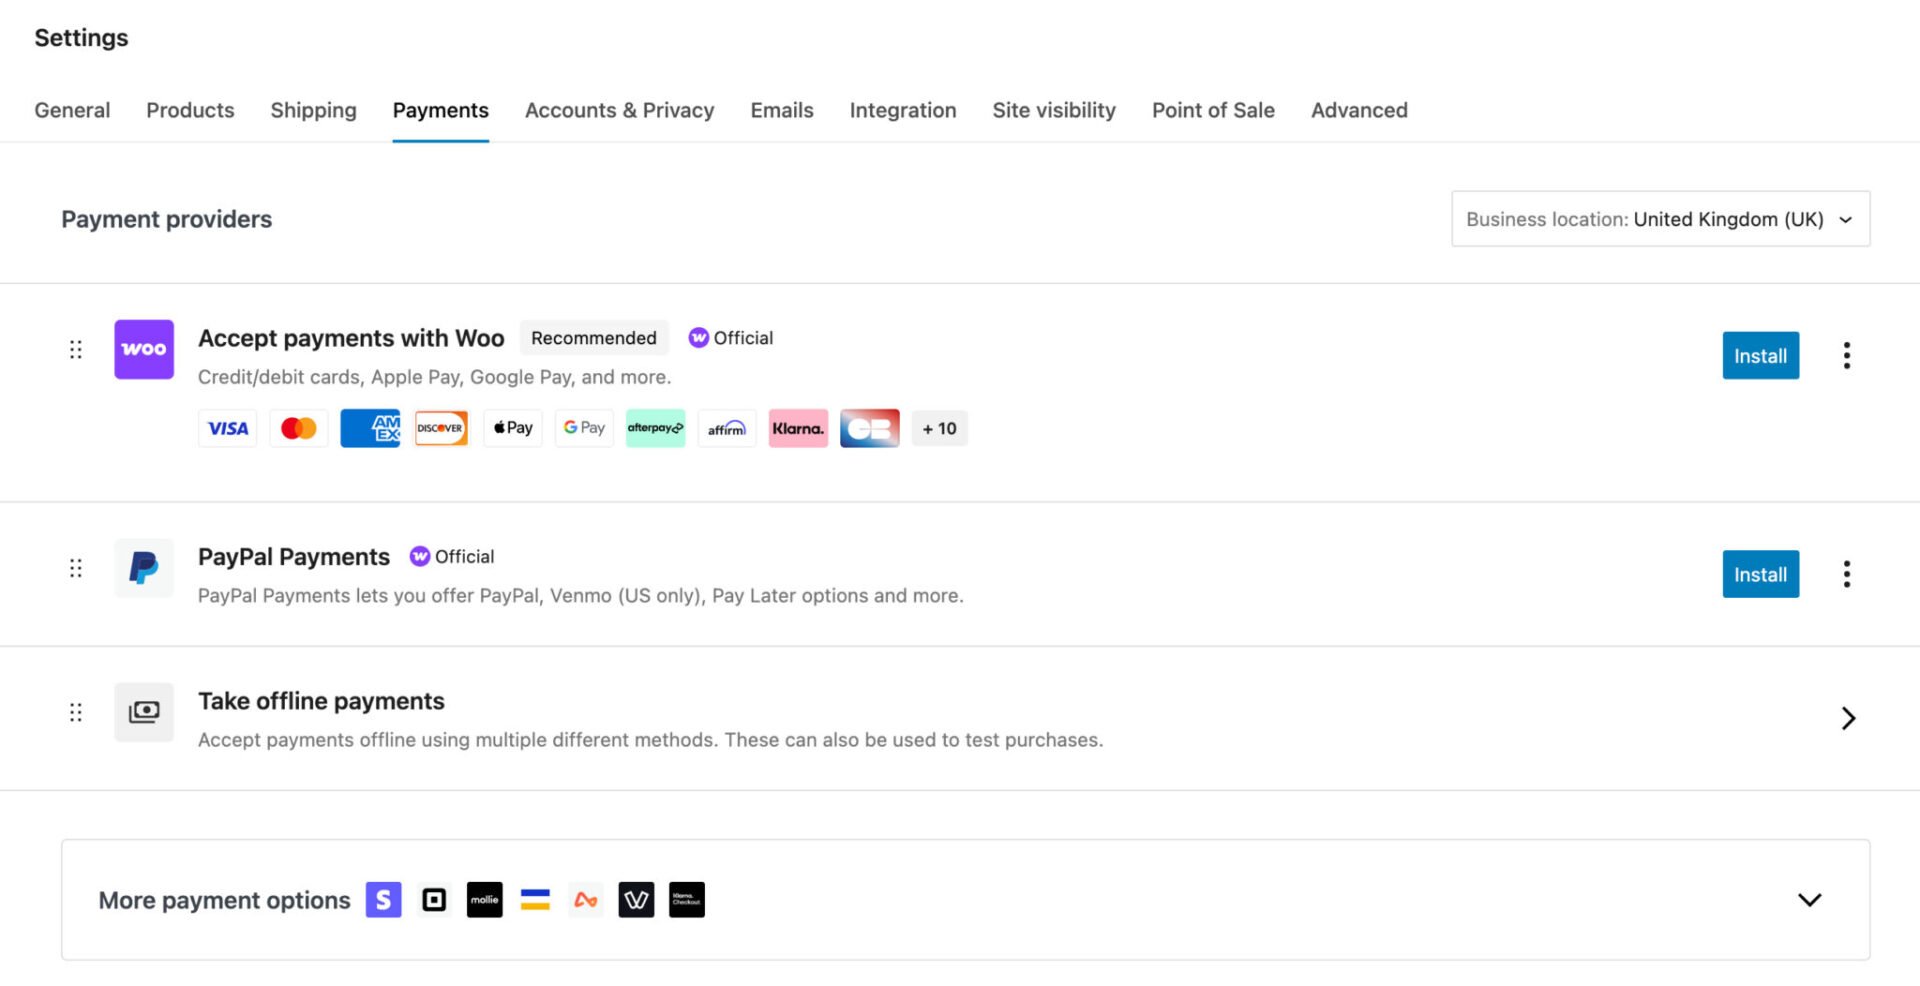Click the offline payments cash icon
1920x986 pixels.
[143, 712]
